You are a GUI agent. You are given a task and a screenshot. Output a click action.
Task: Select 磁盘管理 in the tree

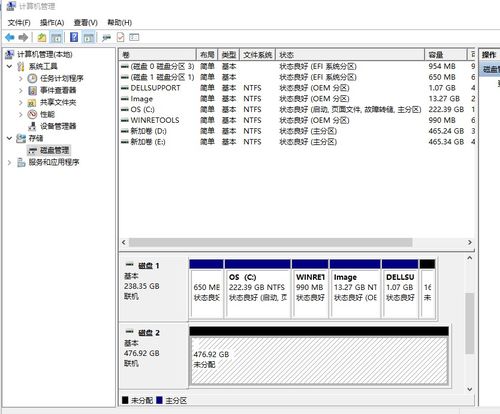[55, 150]
